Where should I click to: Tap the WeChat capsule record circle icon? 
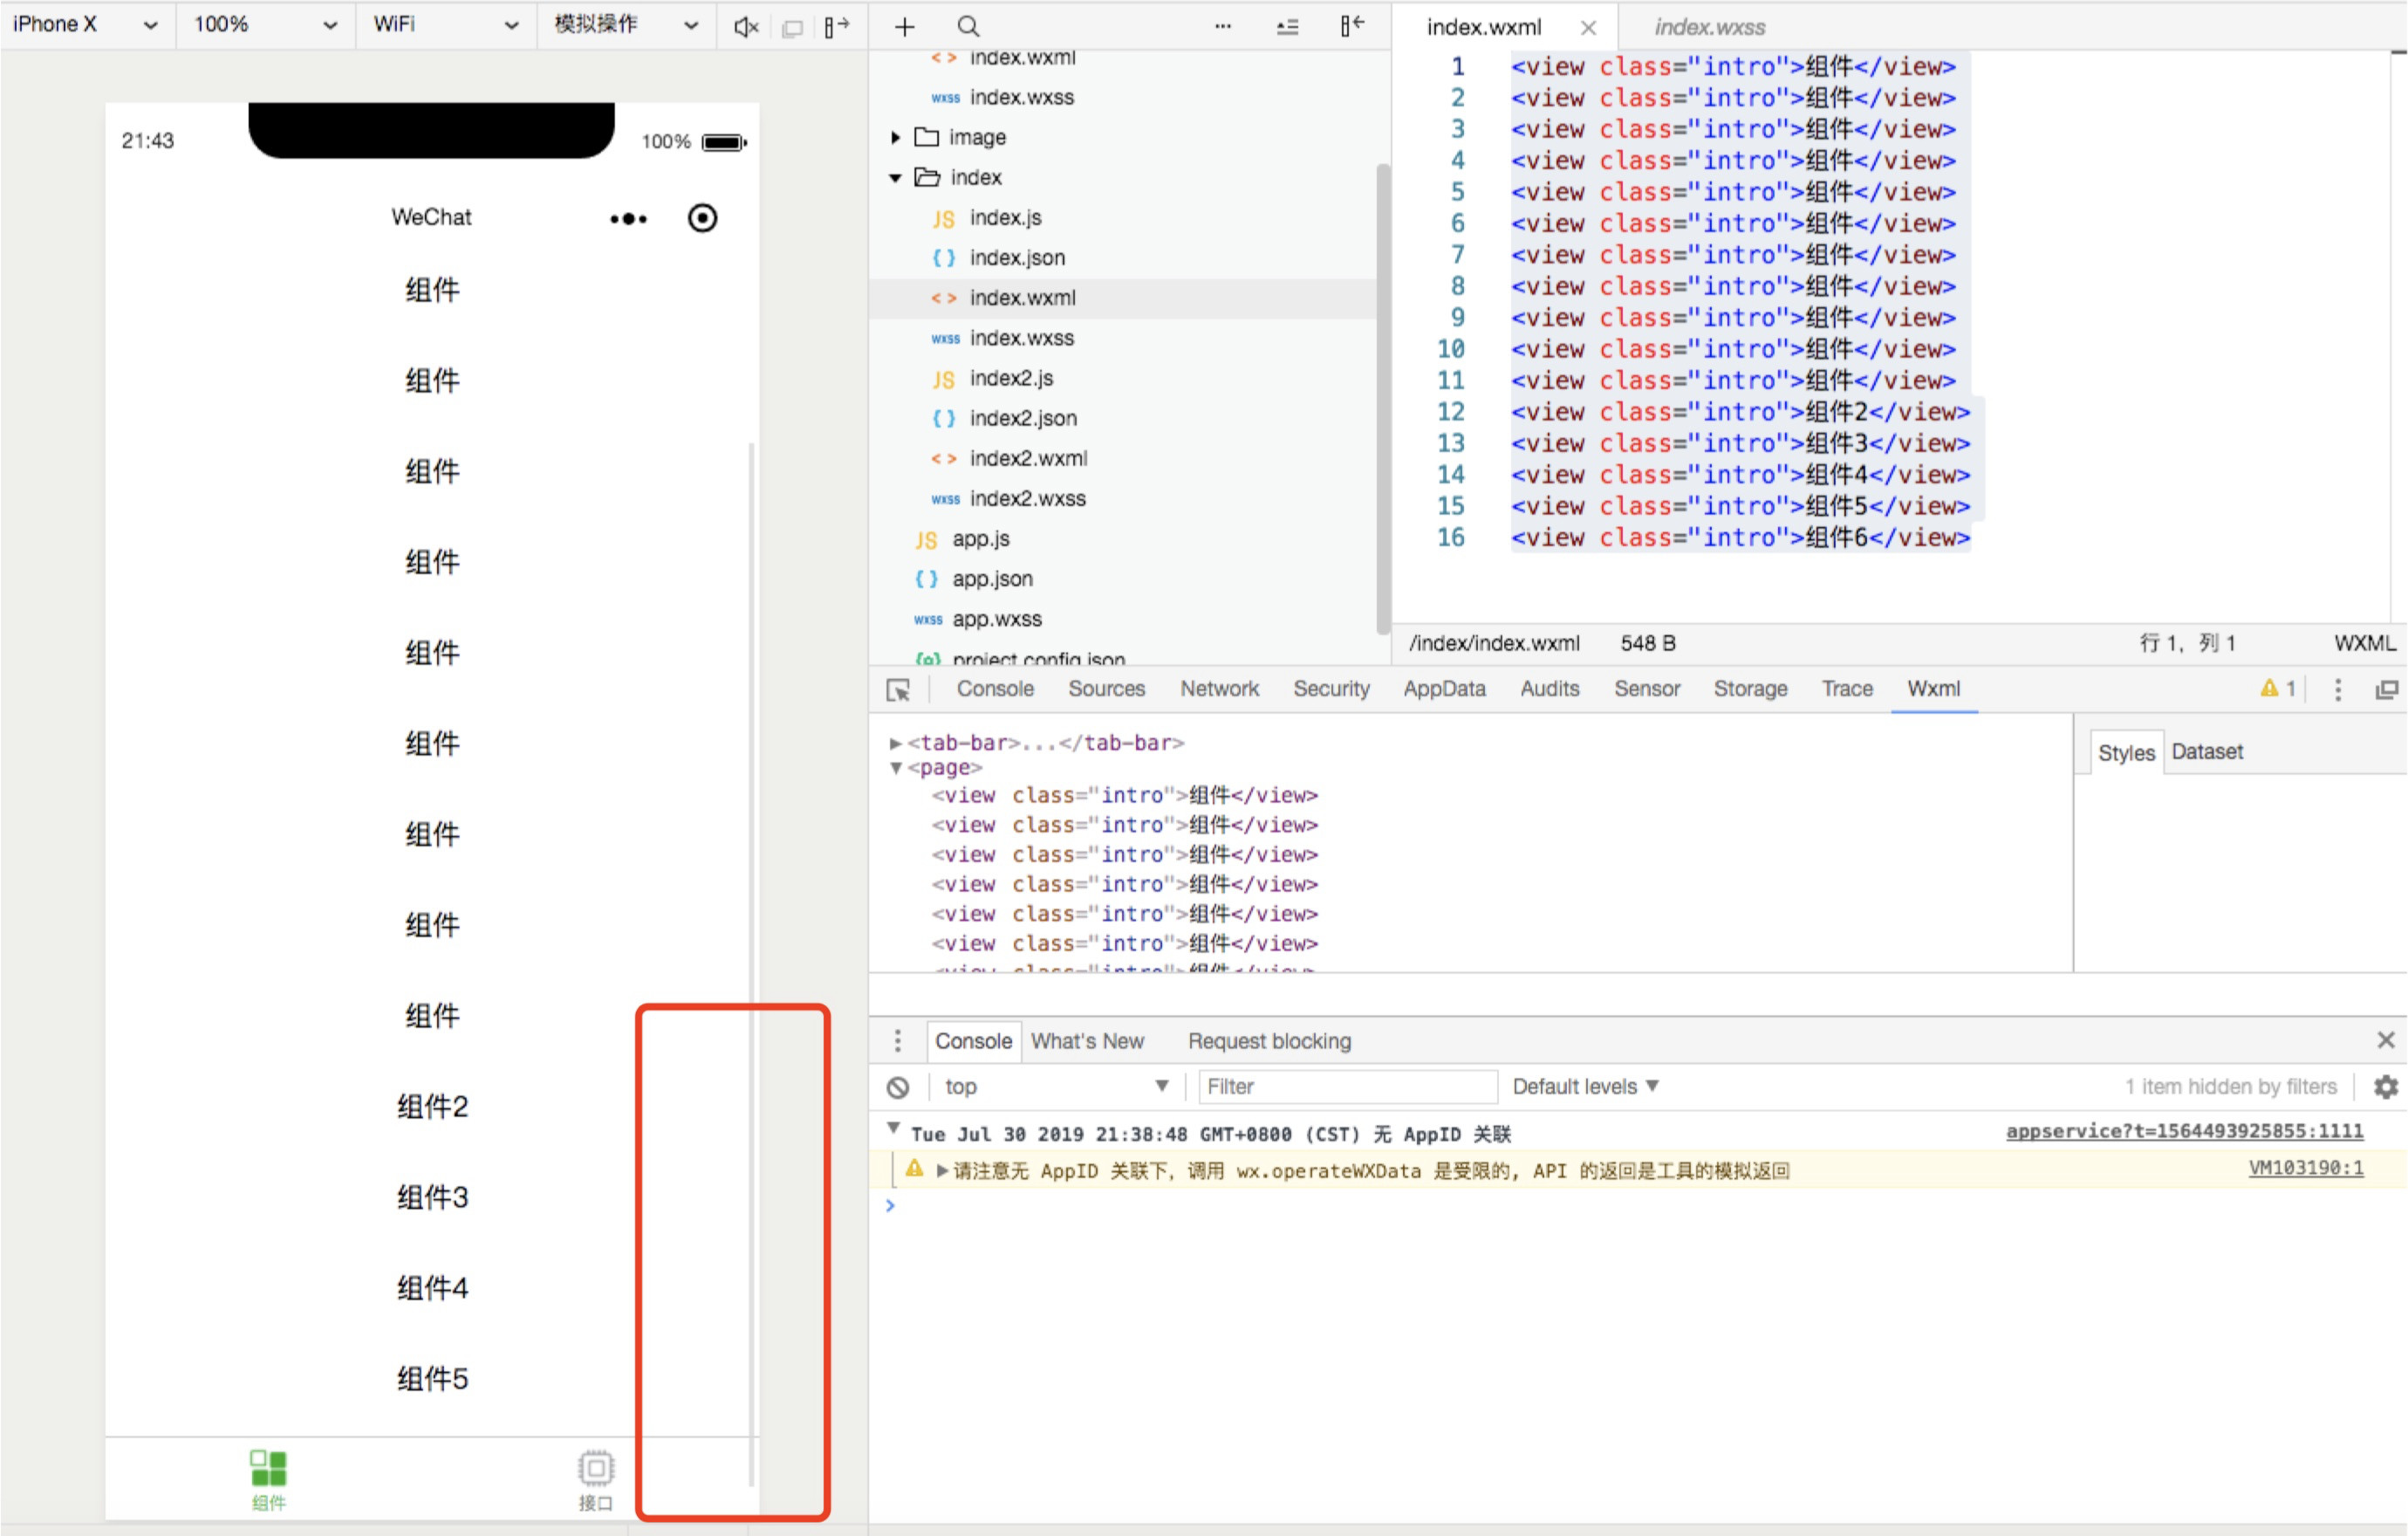click(x=702, y=218)
